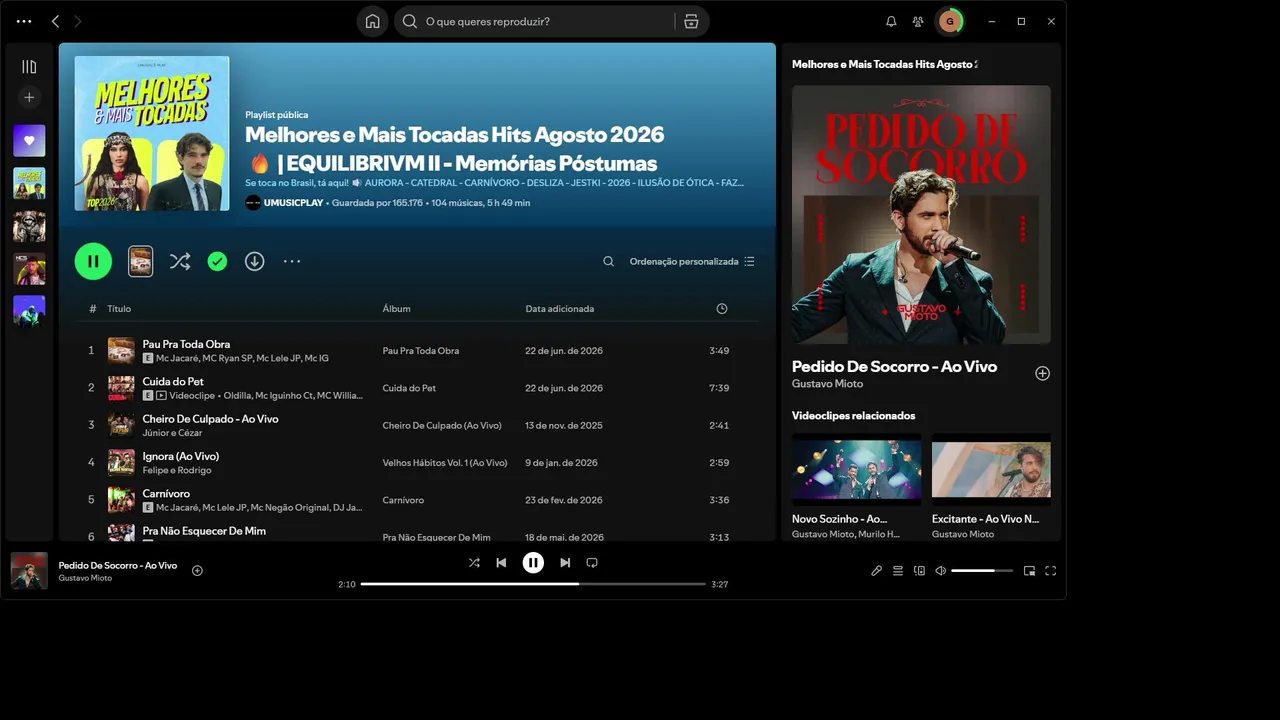Go to the Spotify Home screen

click(x=372, y=21)
